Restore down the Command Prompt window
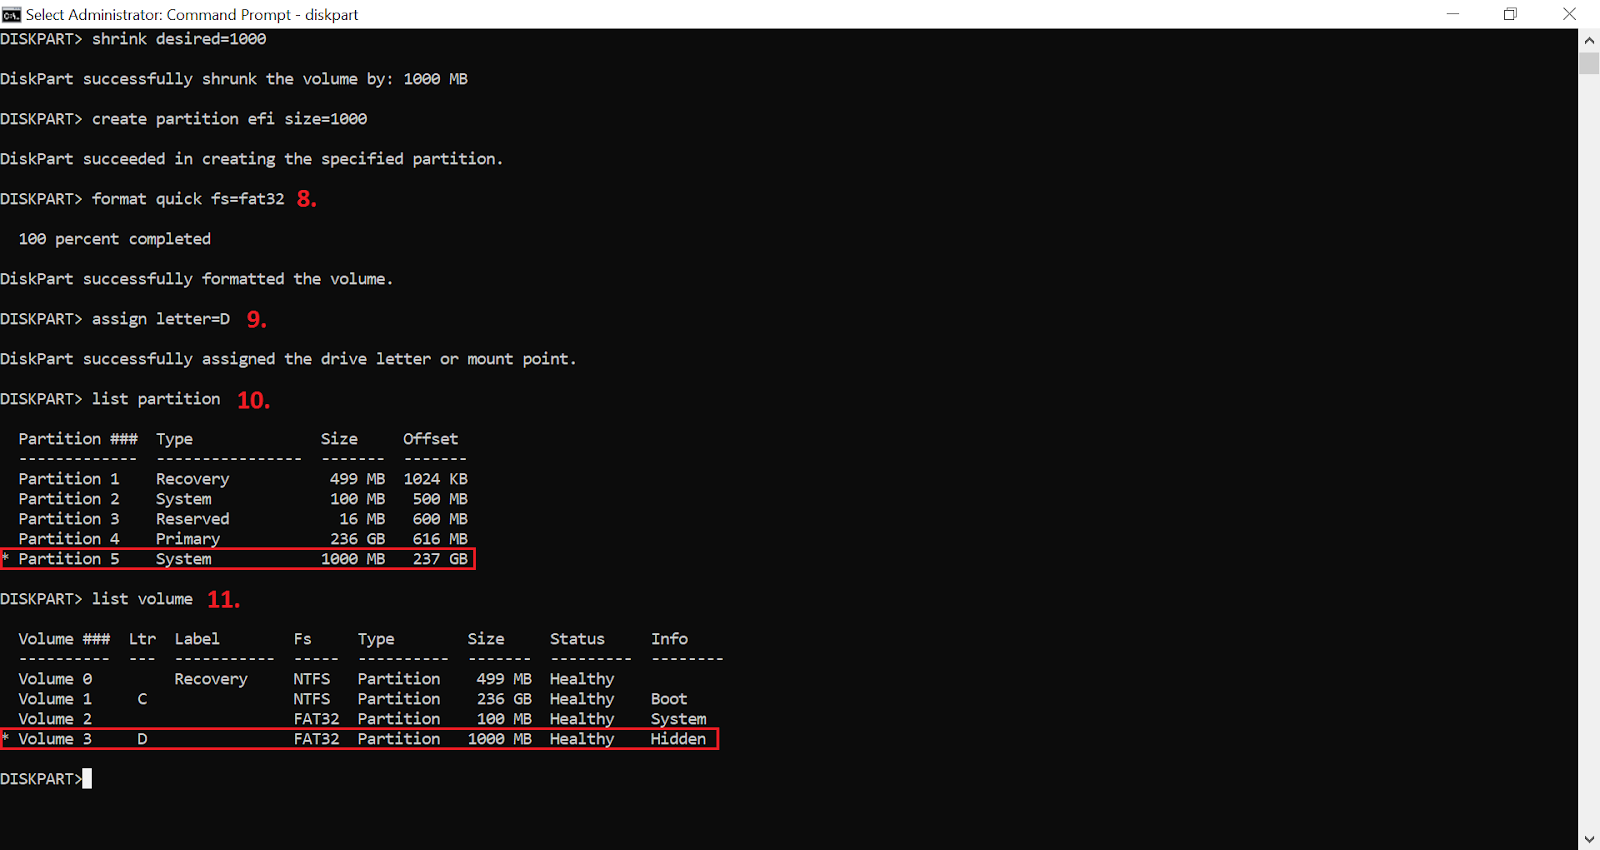Screen dimensions: 1600x850 pyautogui.click(x=1510, y=14)
